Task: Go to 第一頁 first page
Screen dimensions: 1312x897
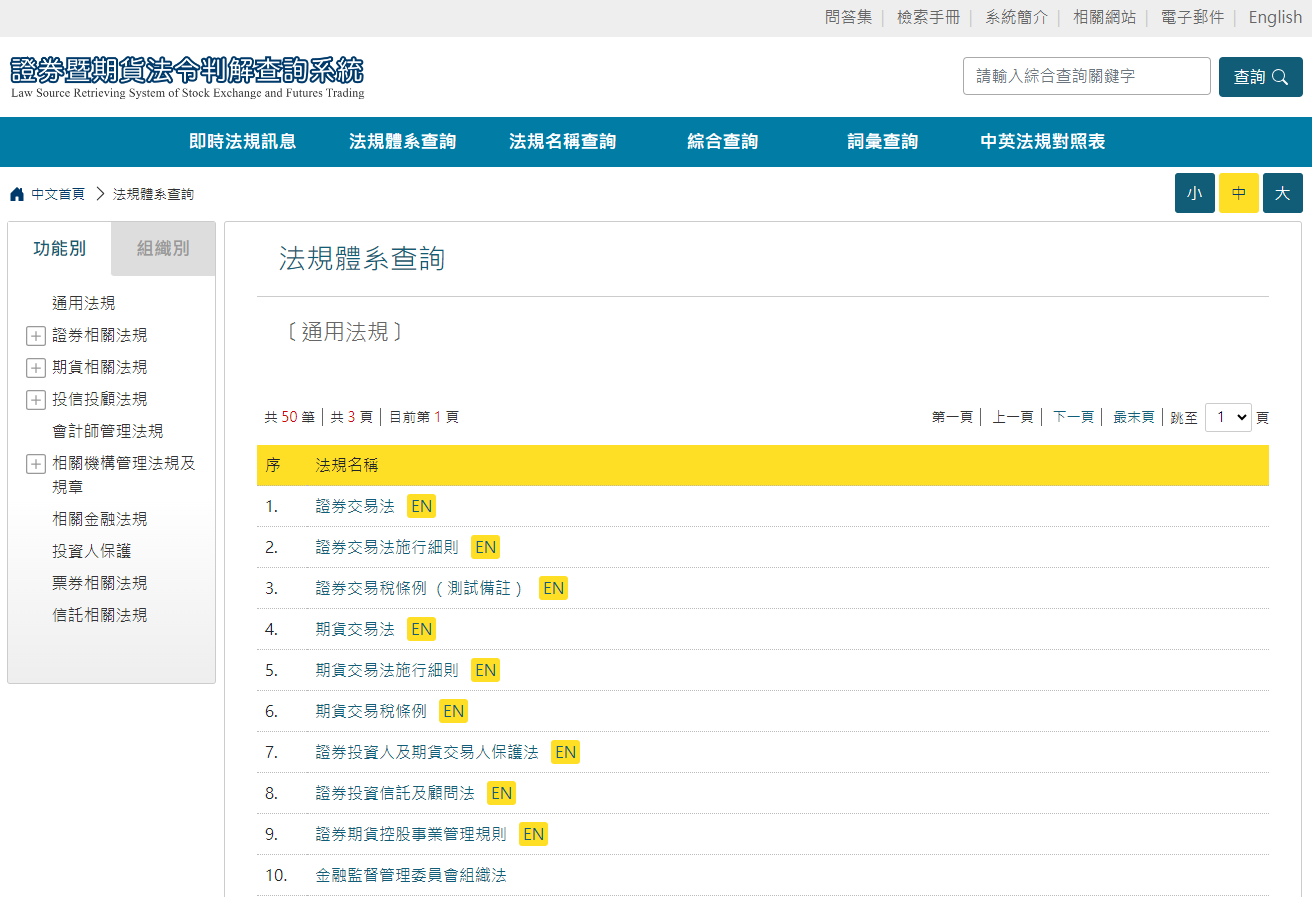Action: click(952, 417)
